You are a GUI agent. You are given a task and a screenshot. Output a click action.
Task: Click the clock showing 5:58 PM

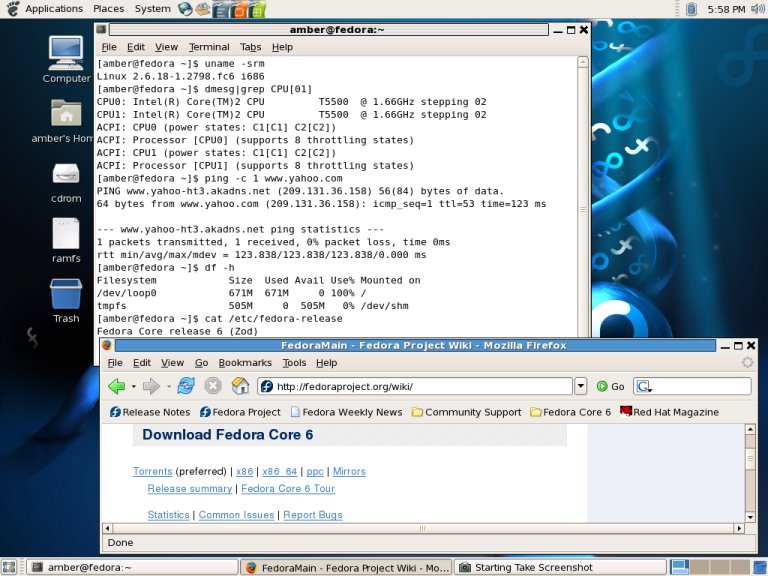[x=726, y=9]
